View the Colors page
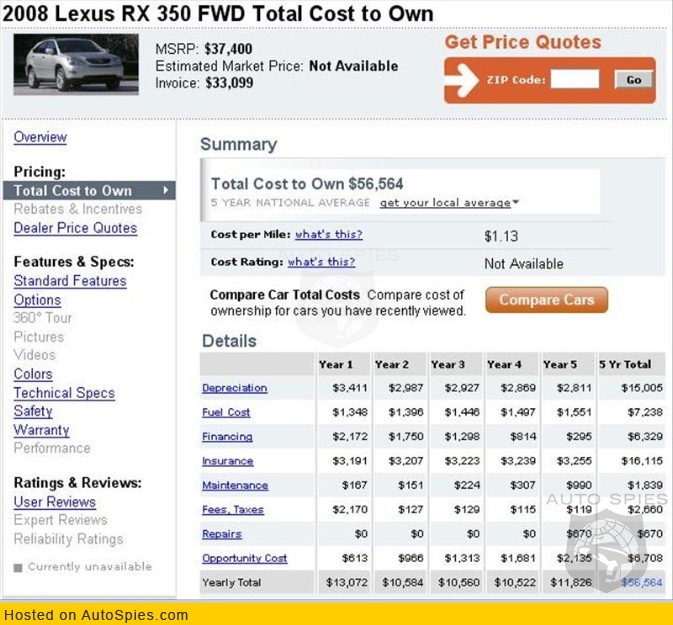This screenshot has height=625, width=673. [x=33, y=374]
